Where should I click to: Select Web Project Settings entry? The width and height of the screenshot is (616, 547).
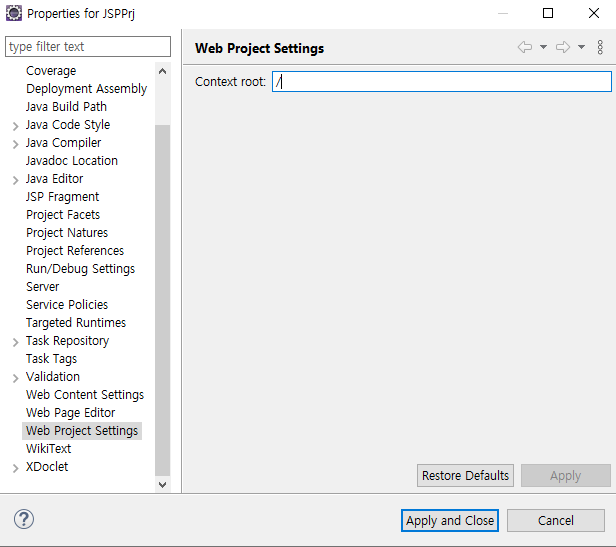[x=82, y=431]
